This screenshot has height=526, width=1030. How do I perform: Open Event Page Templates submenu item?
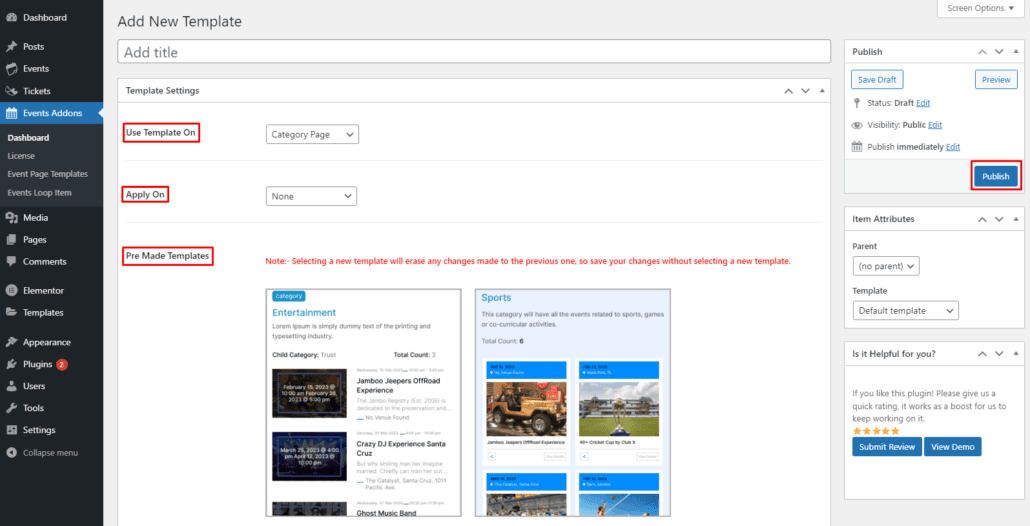47,174
